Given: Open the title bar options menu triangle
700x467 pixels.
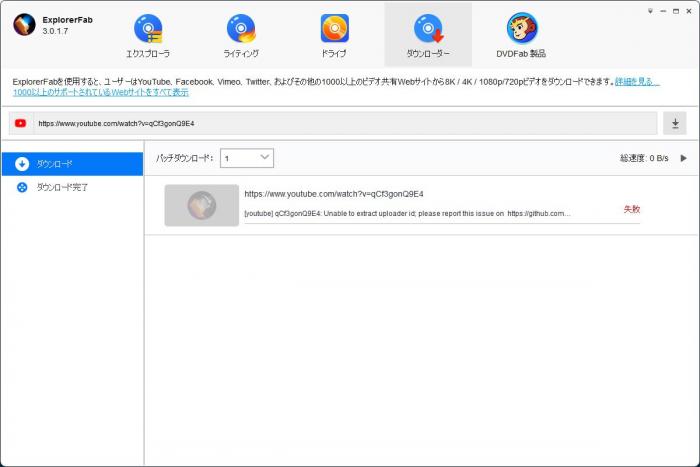Looking at the screenshot, I should coord(650,11).
